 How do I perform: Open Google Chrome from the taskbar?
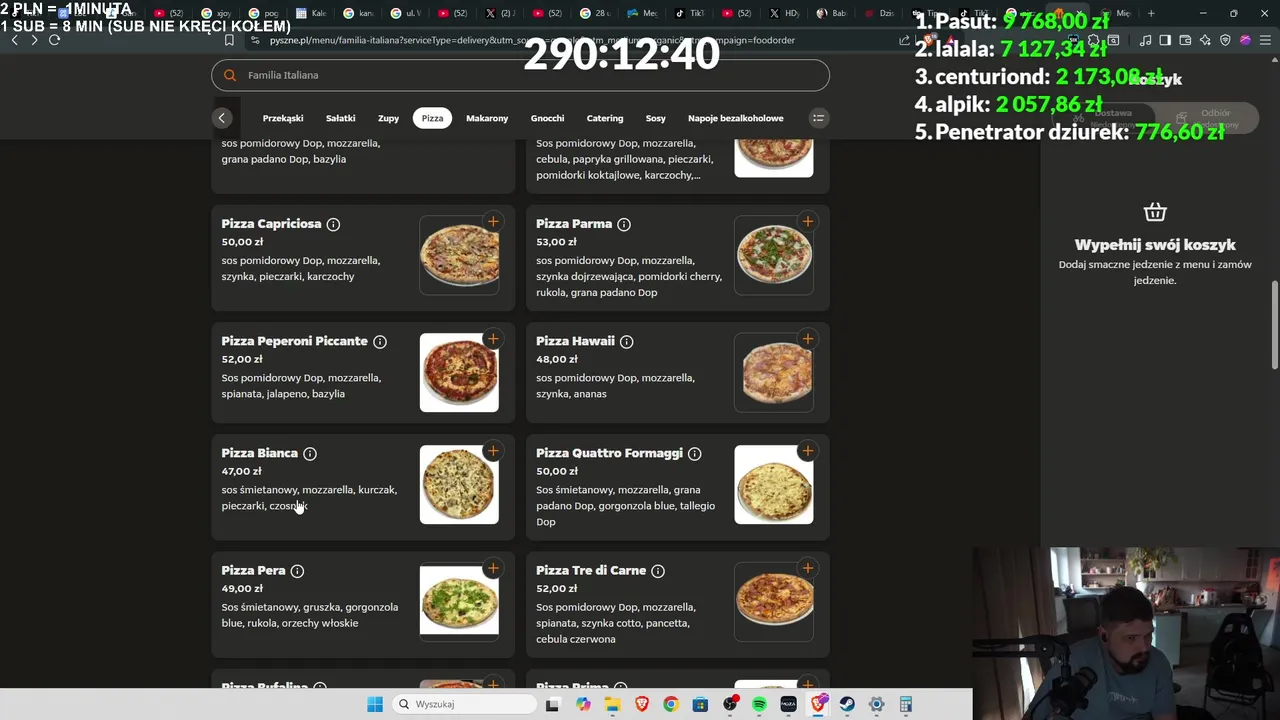[x=671, y=704]
